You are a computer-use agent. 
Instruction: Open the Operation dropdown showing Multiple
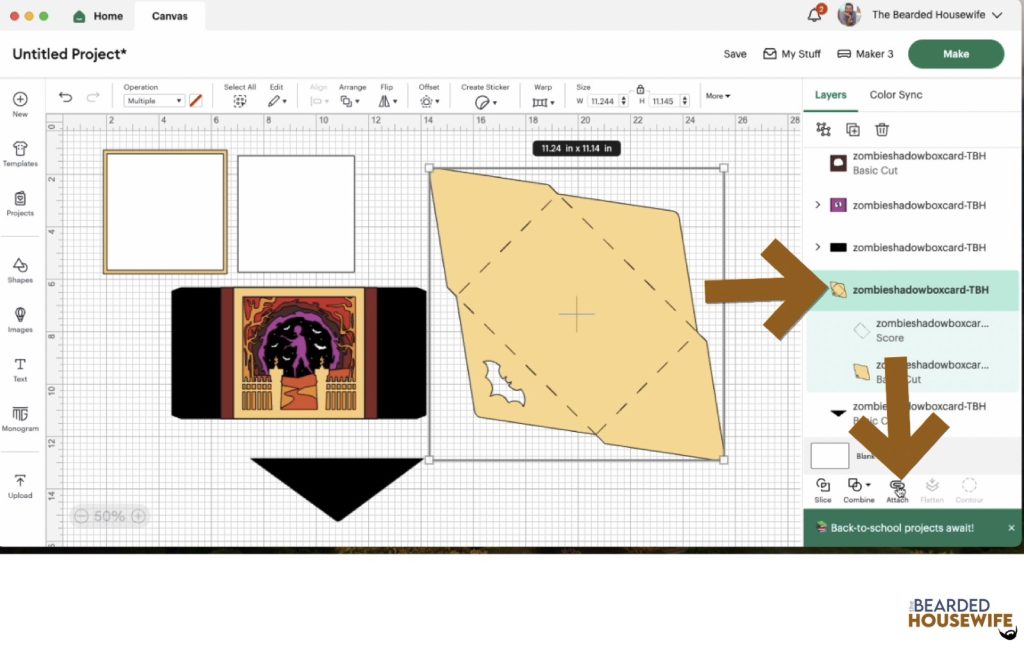click(x=154, y=101)
